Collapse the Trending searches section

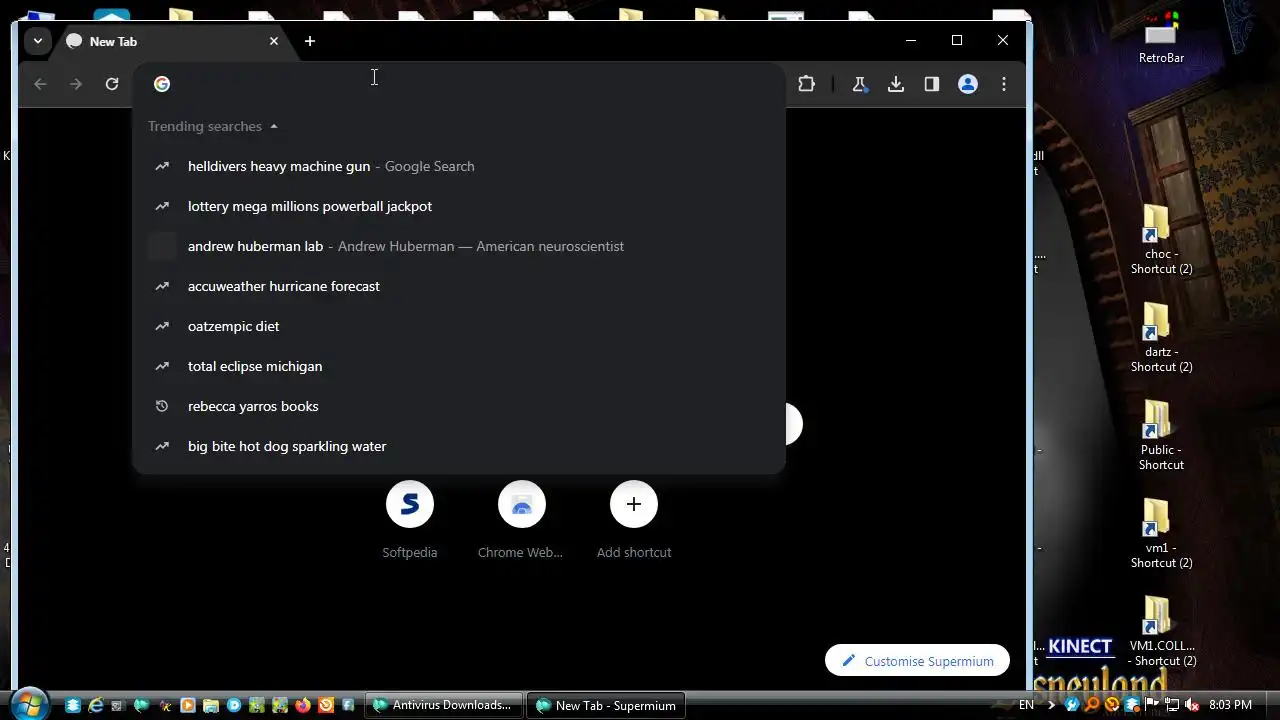coord(212,126)
